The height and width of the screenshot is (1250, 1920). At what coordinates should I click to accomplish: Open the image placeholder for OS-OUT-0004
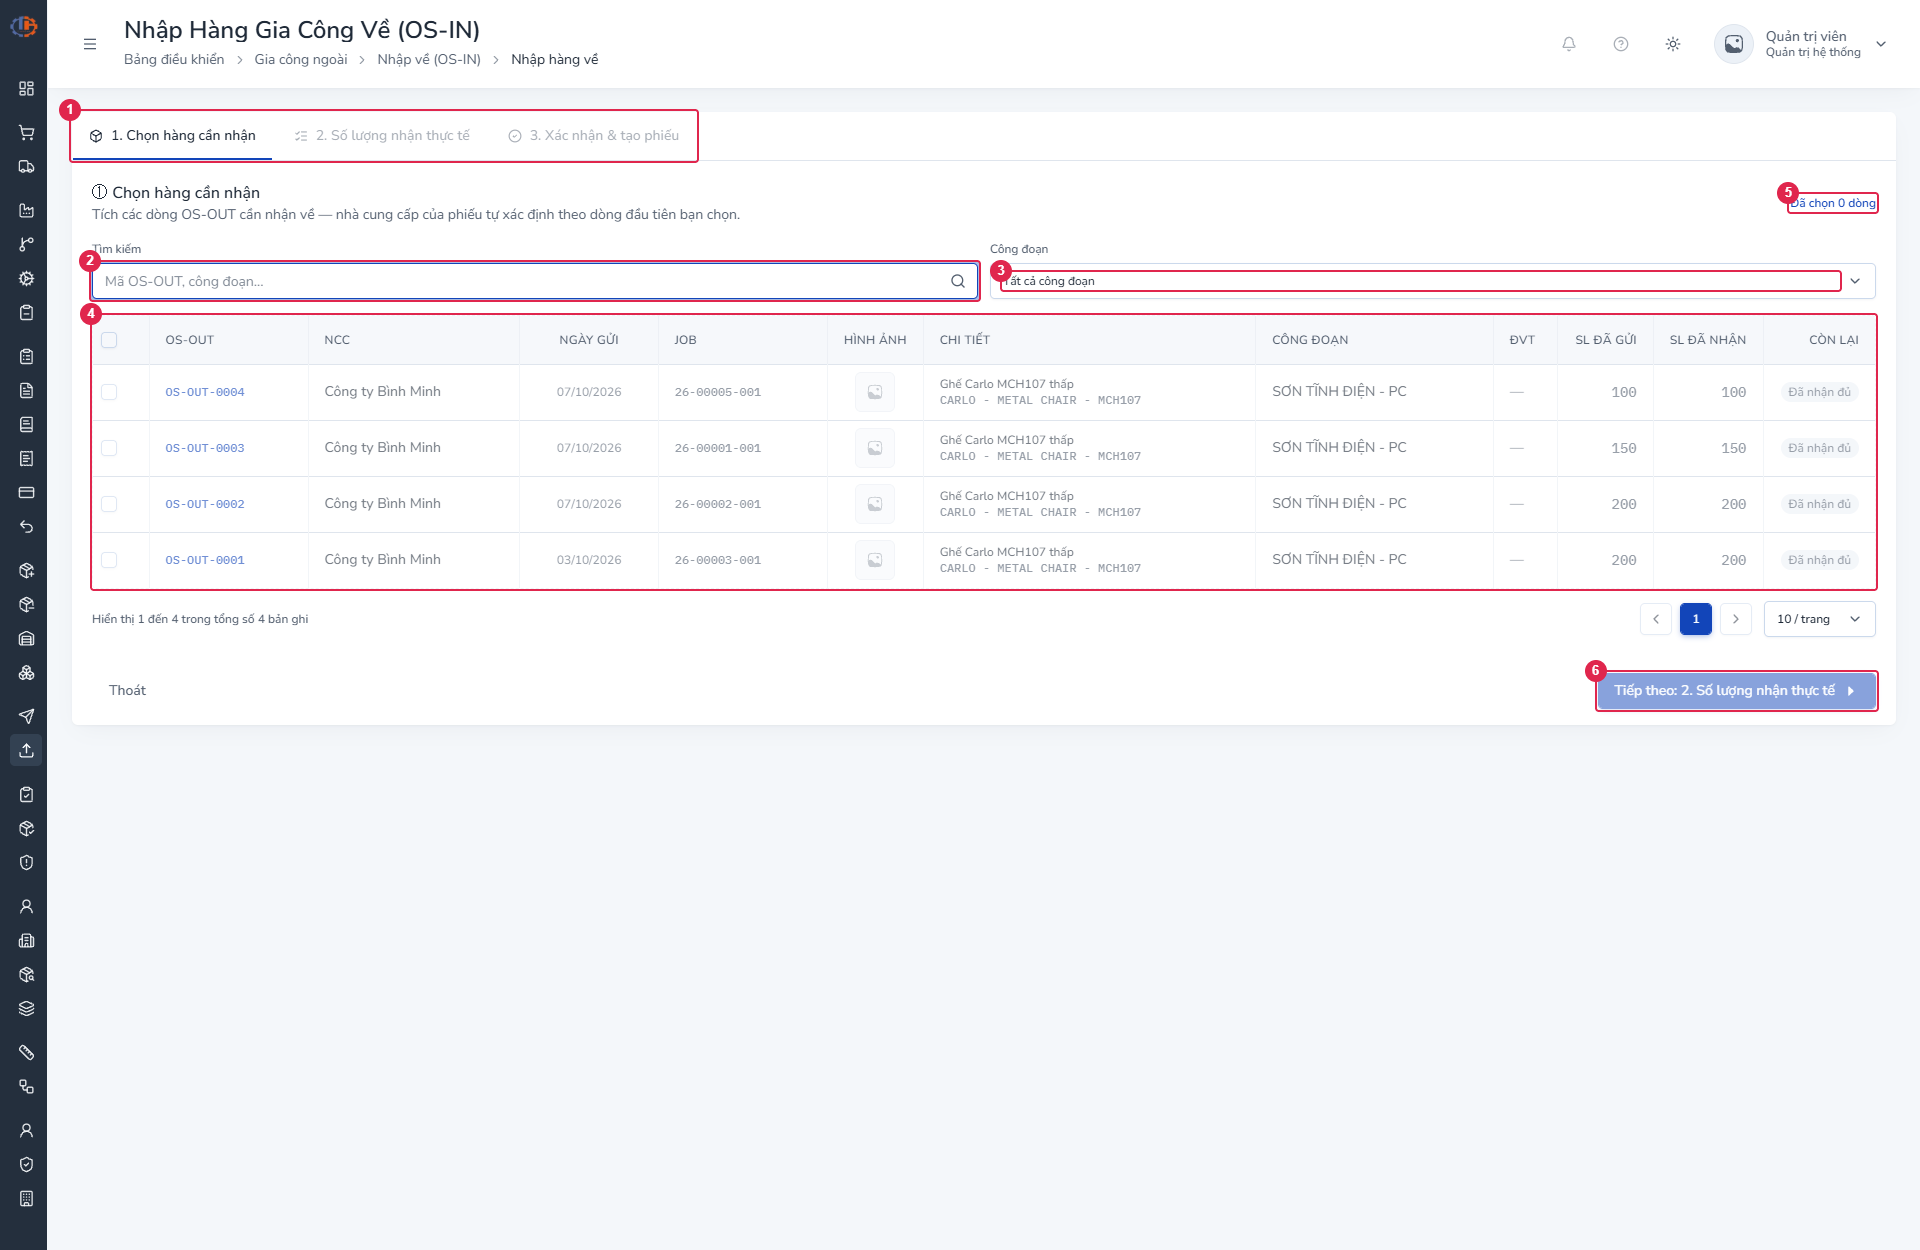point(875,392)
